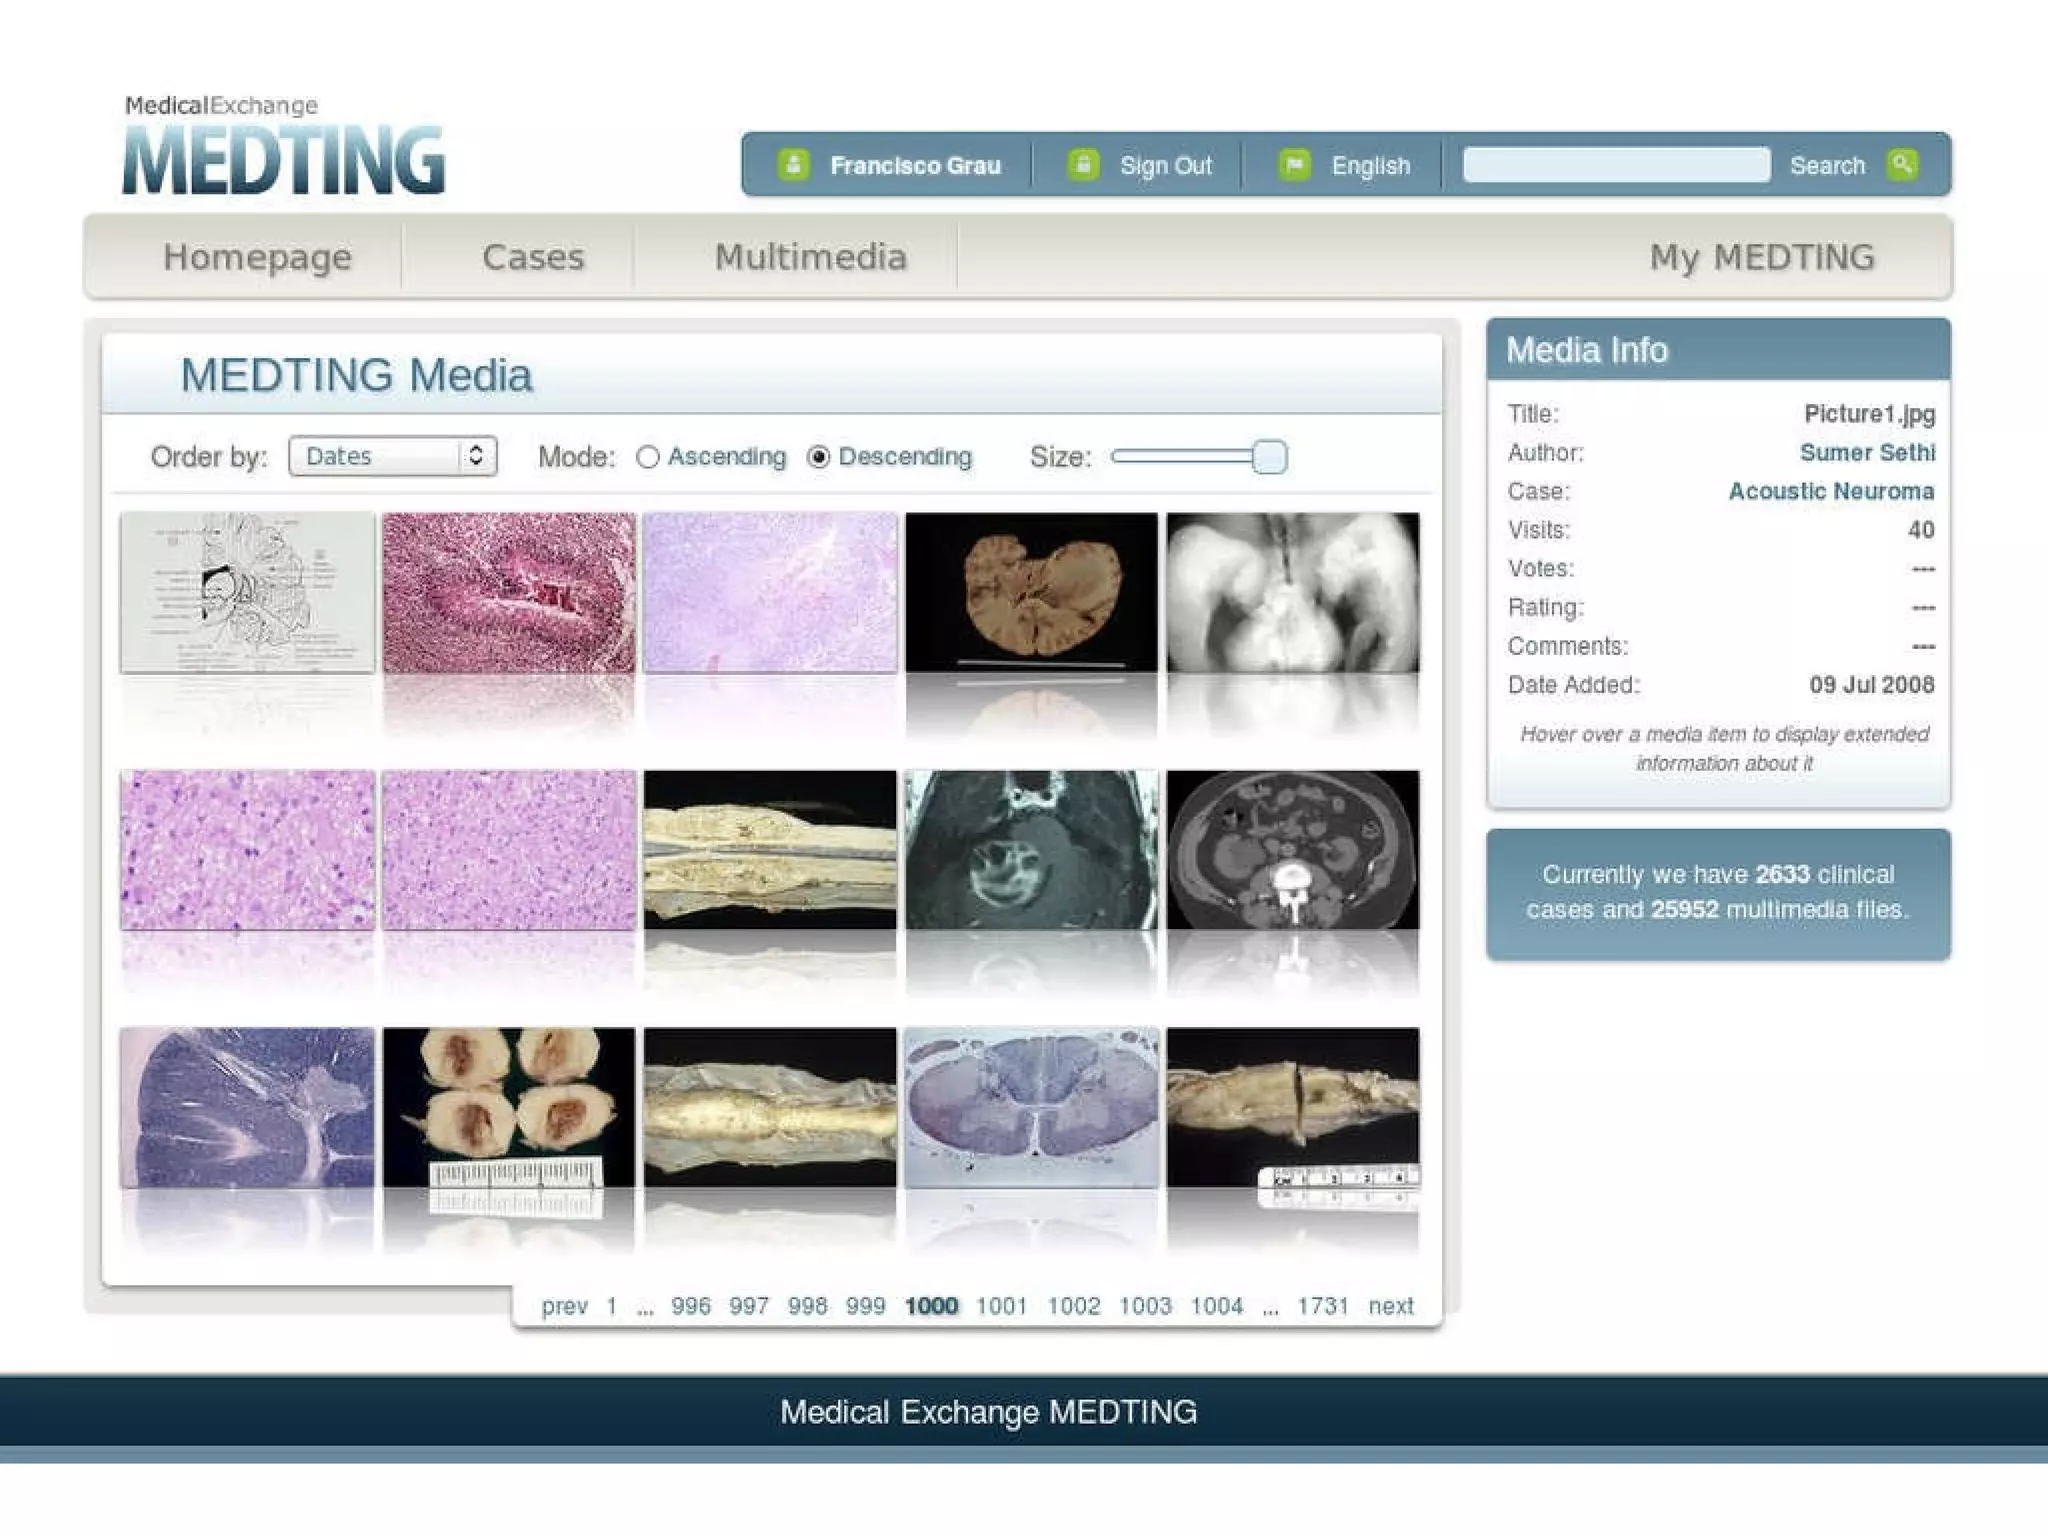Open the Acoustic Neuroma case link
Screen dimensions: 2048x1536
coord(1831,491)
